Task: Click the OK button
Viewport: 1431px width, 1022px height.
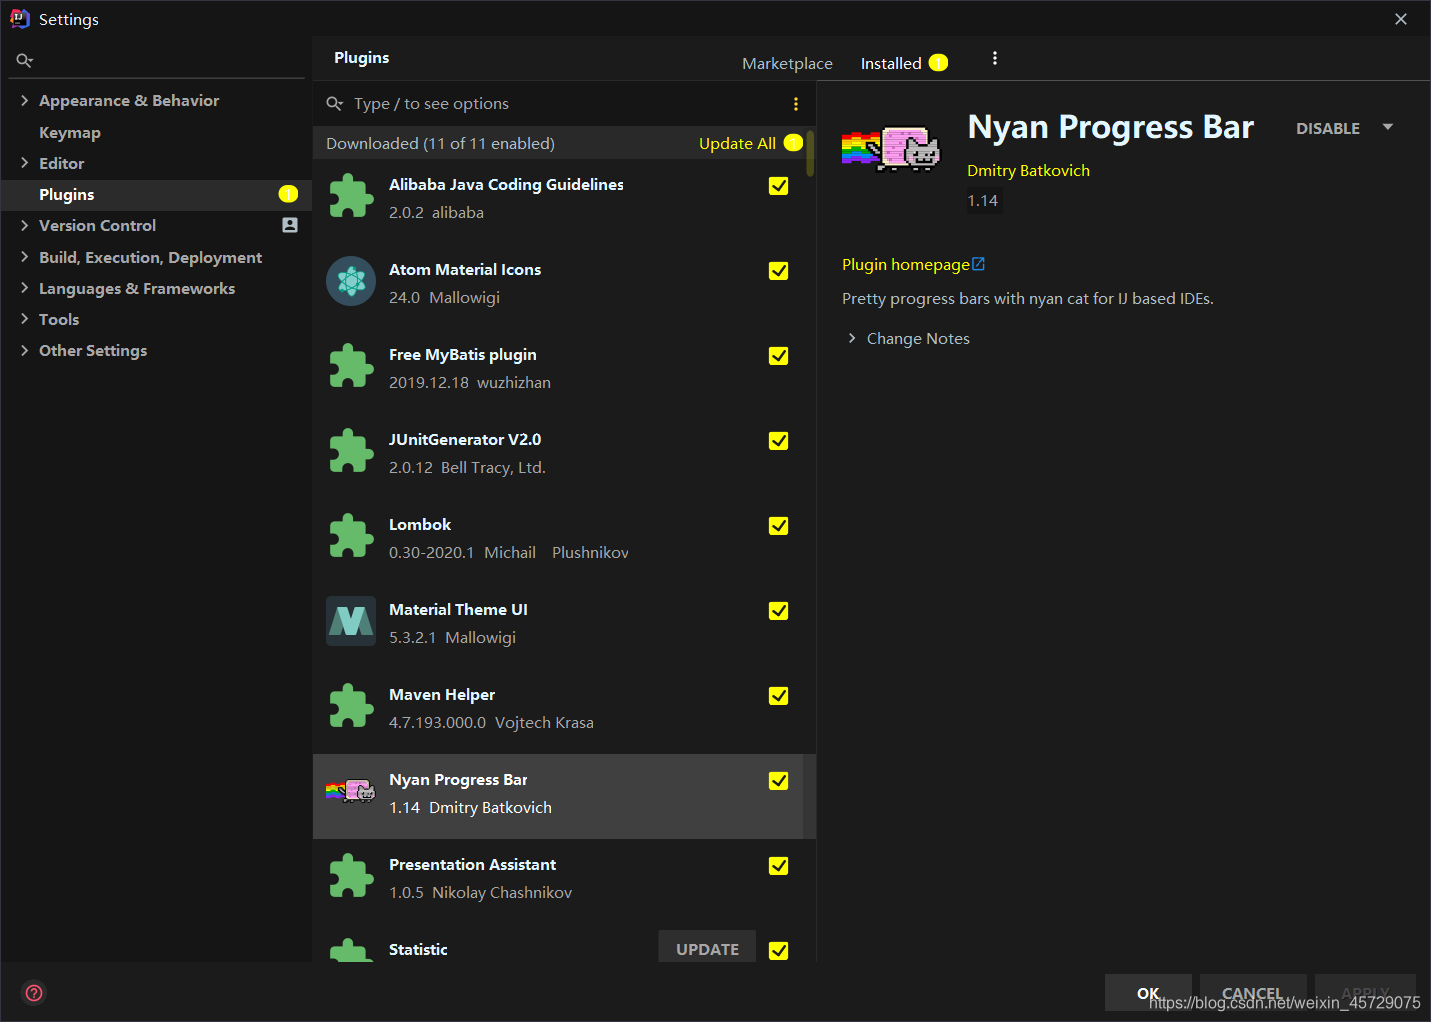Action: point(1148,993)
